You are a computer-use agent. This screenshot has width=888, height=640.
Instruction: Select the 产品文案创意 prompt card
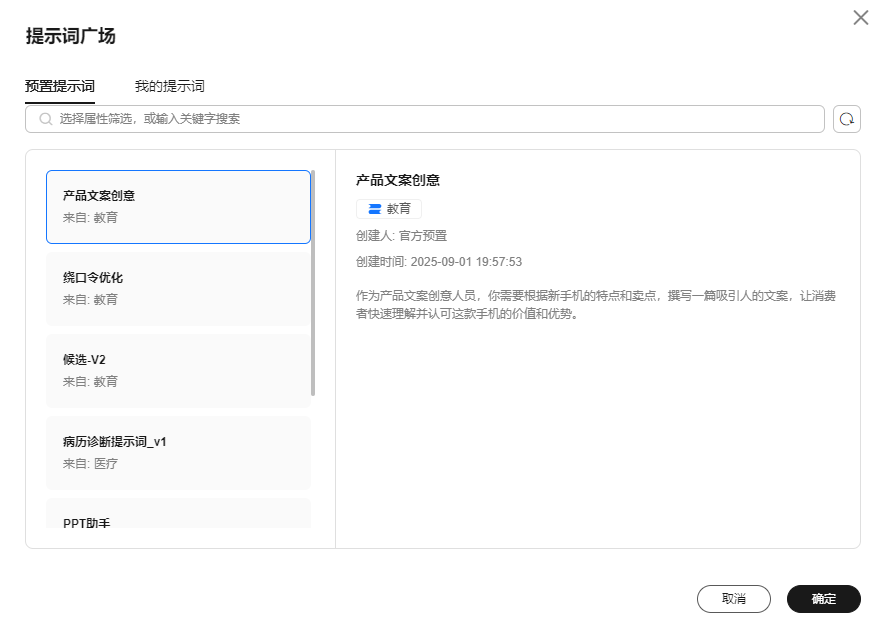coord(178,206)
